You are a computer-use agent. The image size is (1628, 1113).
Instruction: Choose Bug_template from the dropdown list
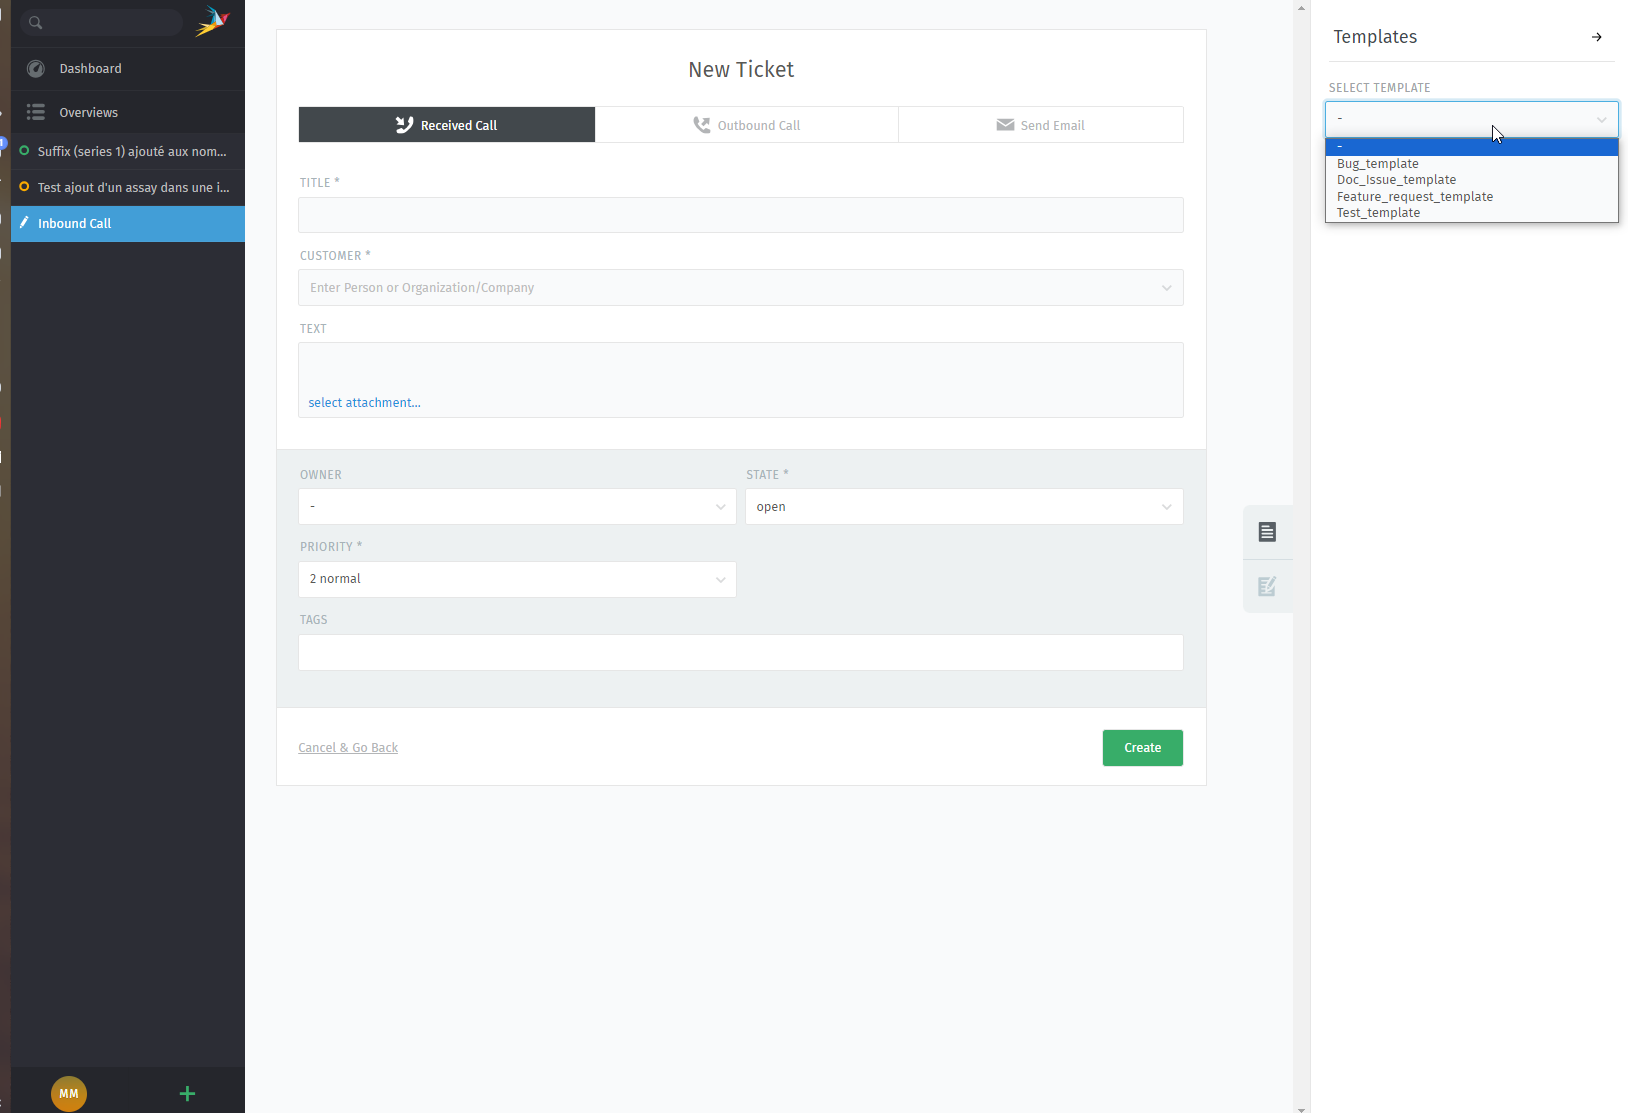(1471, 164)
